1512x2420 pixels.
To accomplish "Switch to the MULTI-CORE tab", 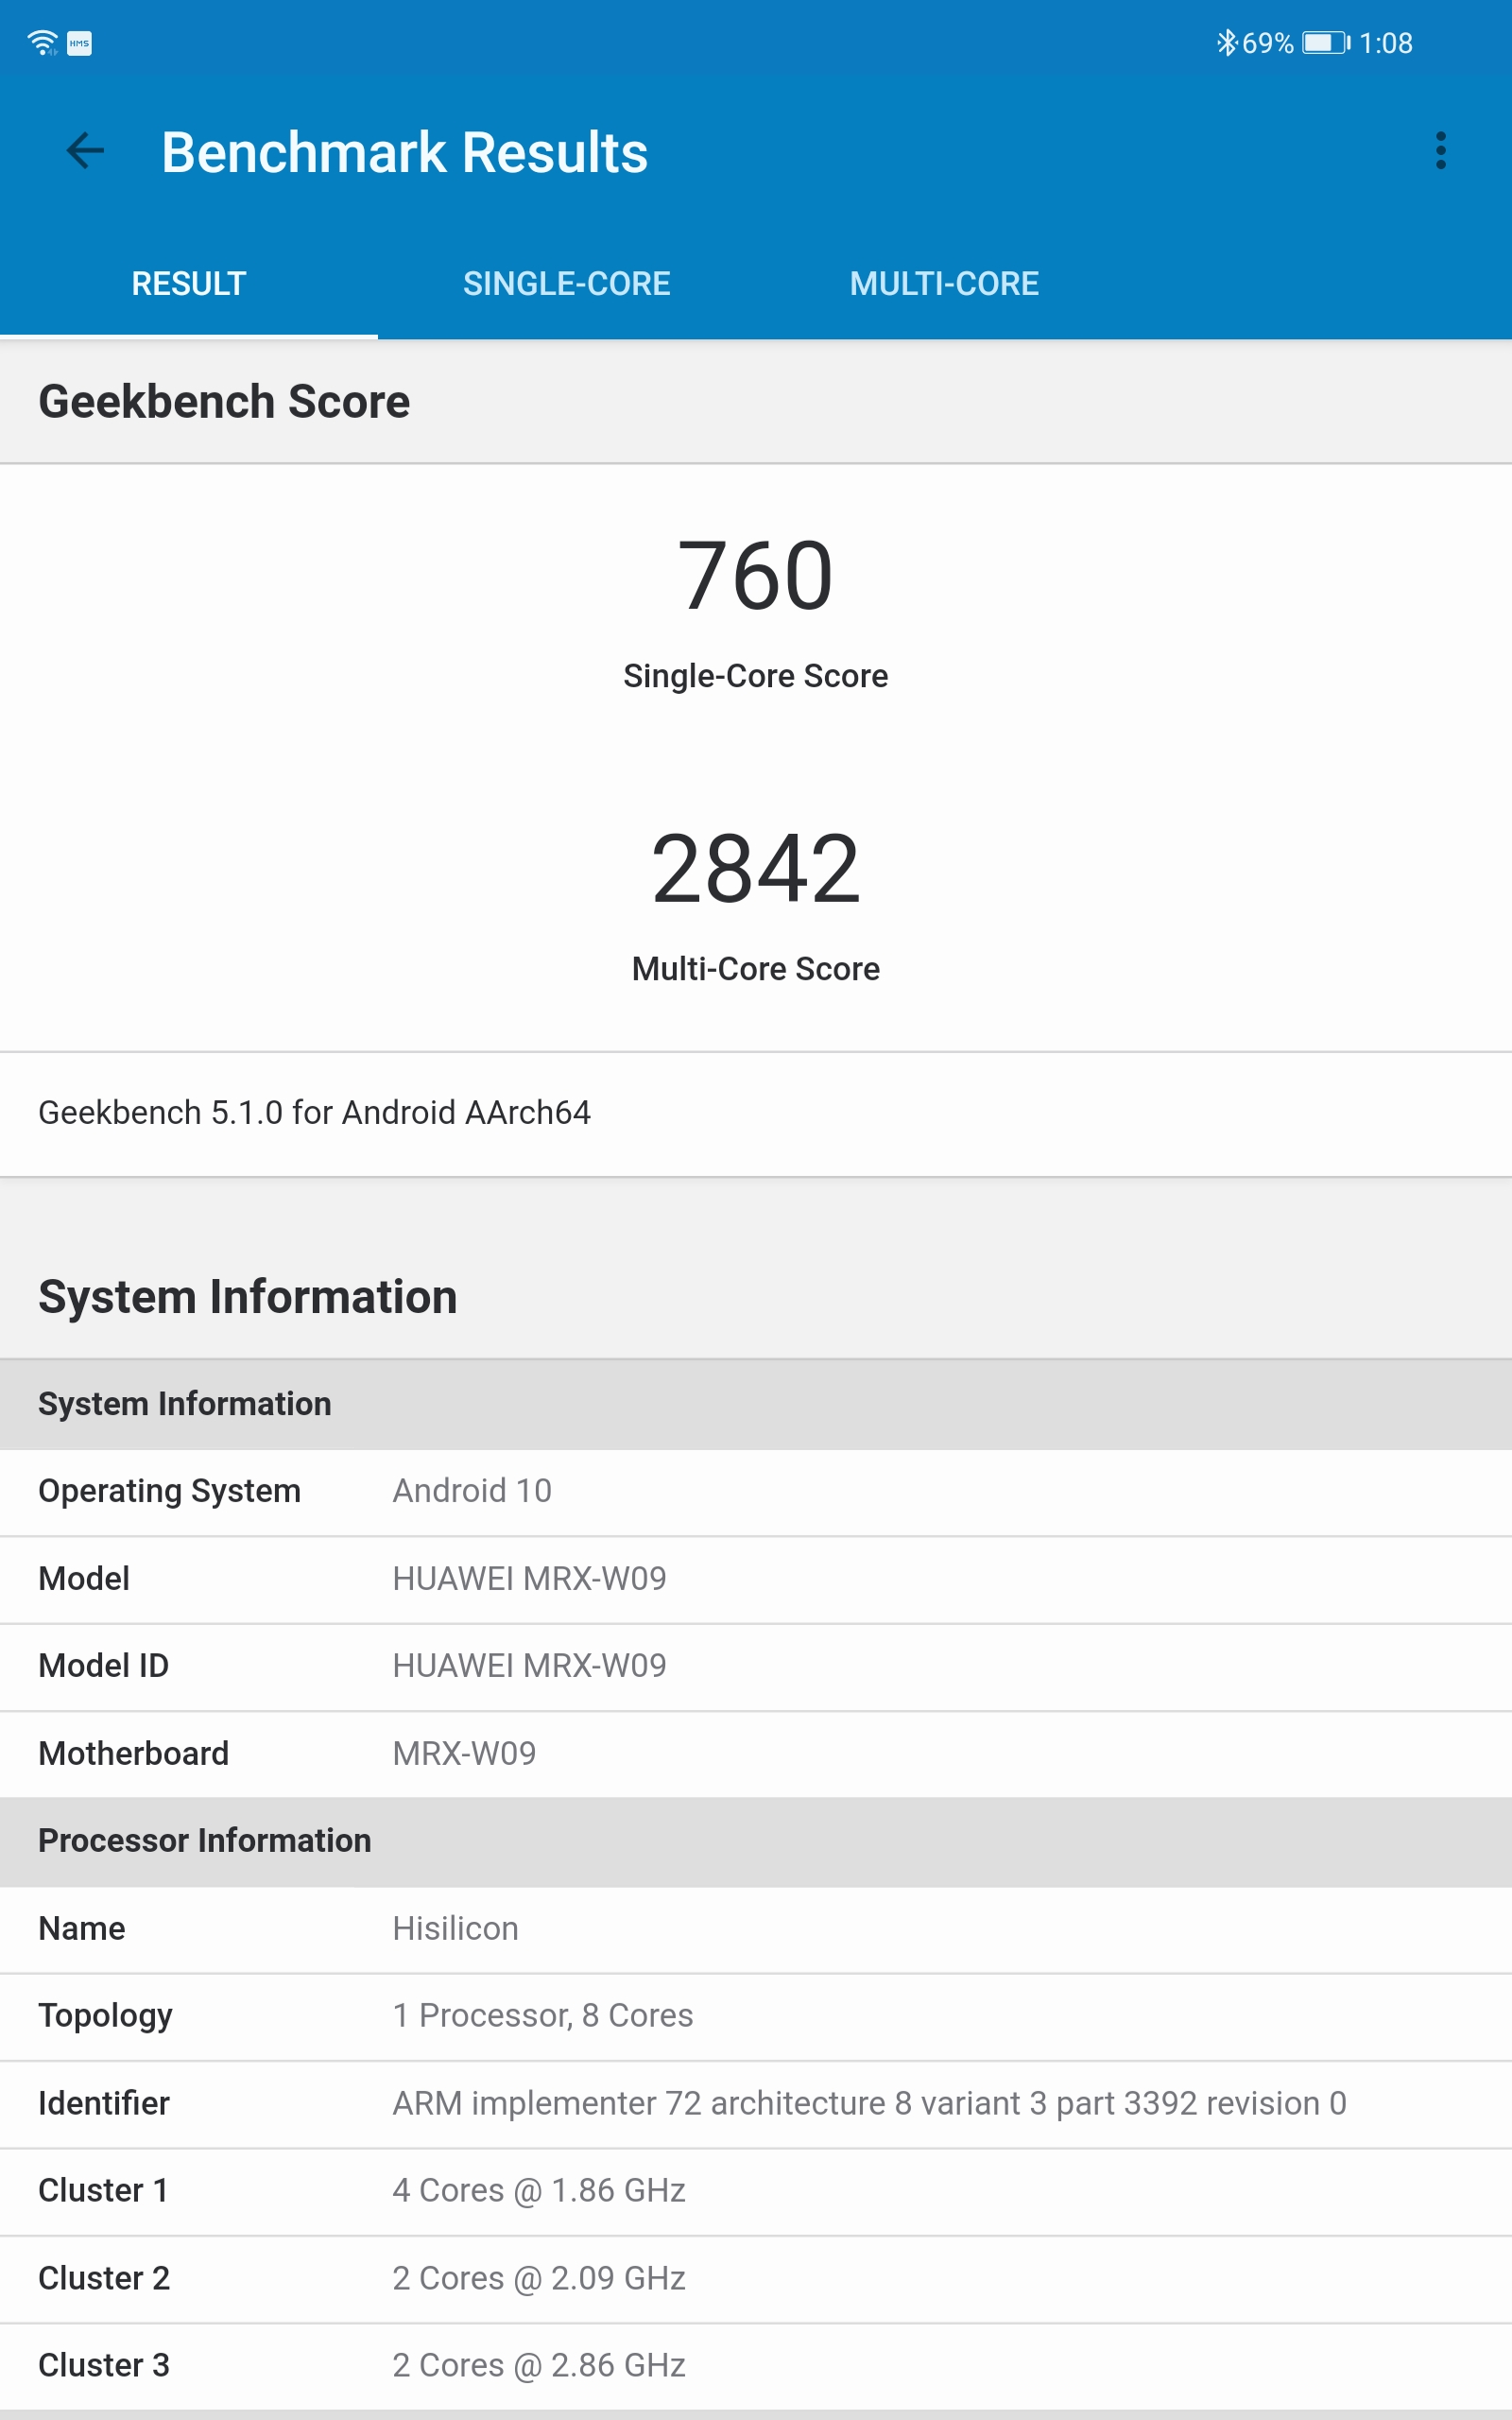I will click(x=944, y=284).
